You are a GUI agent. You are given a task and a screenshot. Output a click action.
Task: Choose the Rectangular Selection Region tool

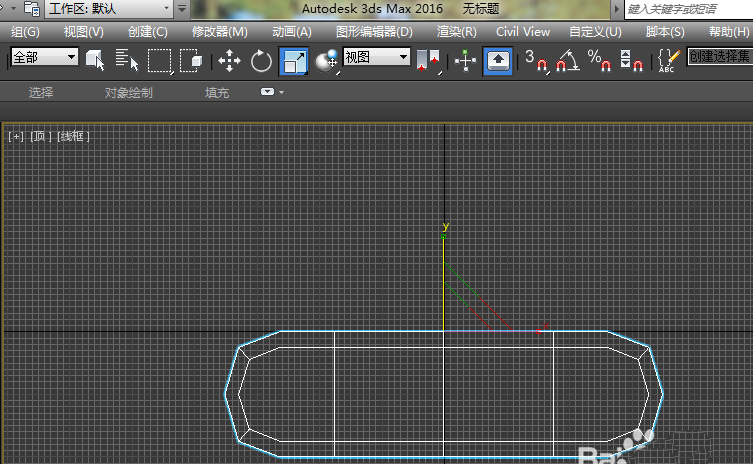pos(160,60)
